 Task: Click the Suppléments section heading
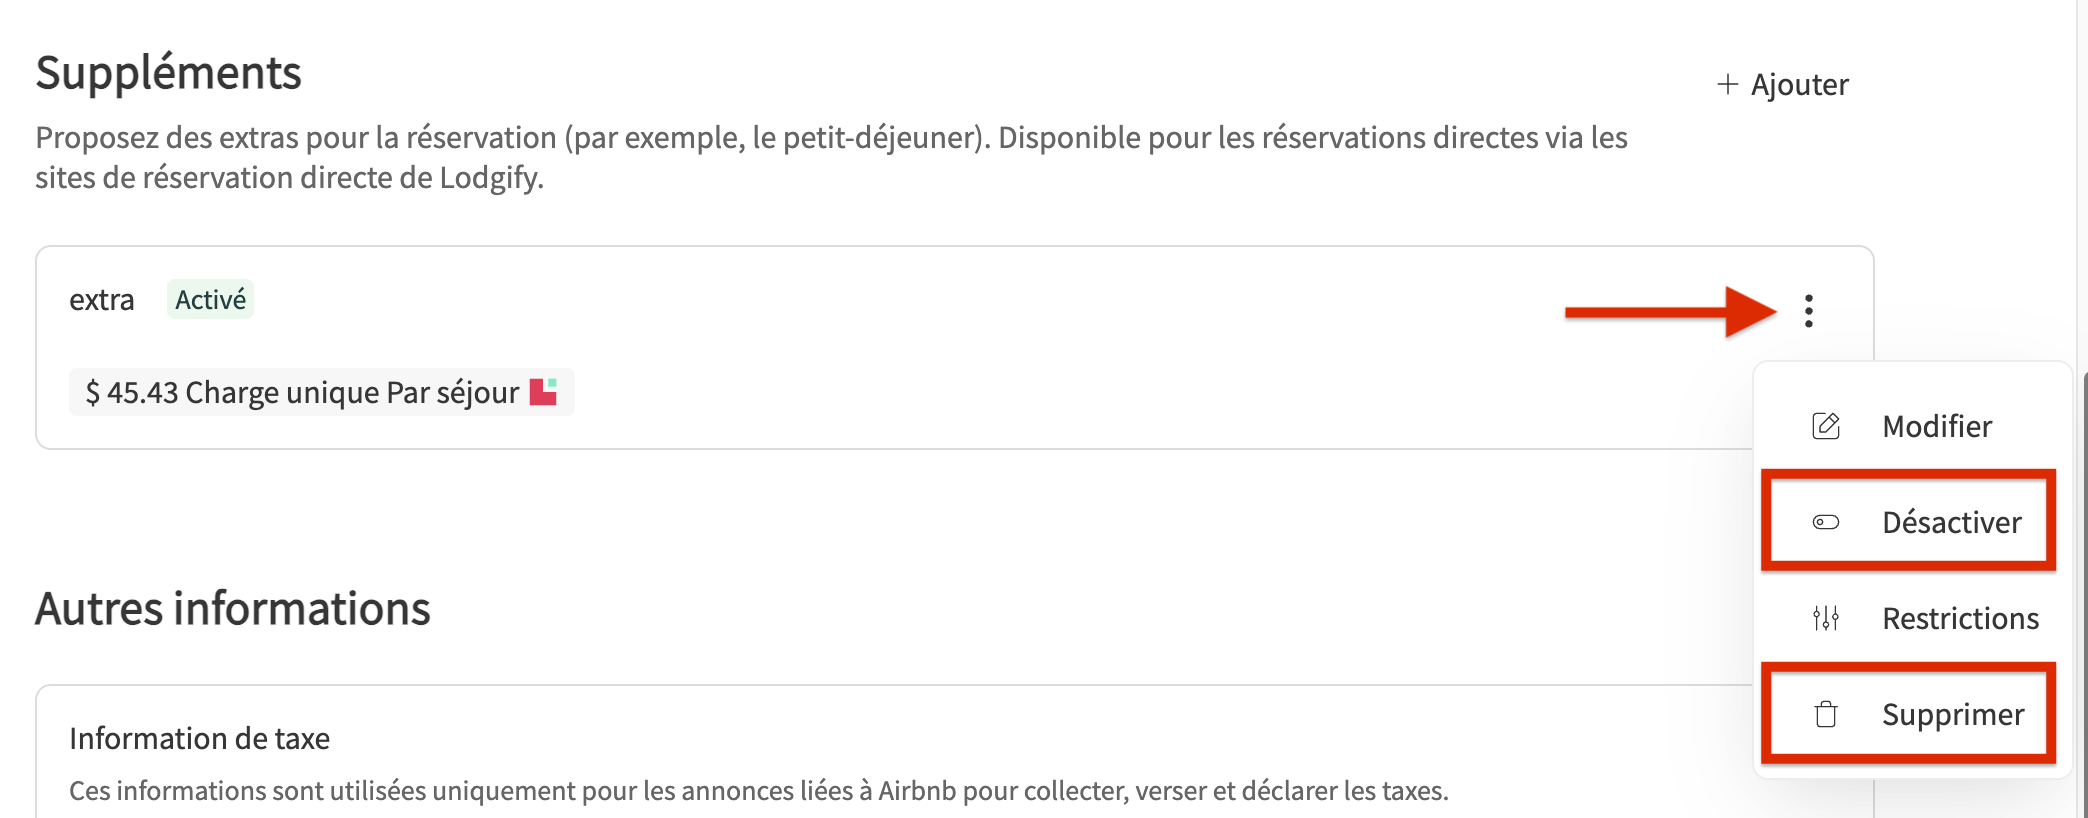coord(168,73)
